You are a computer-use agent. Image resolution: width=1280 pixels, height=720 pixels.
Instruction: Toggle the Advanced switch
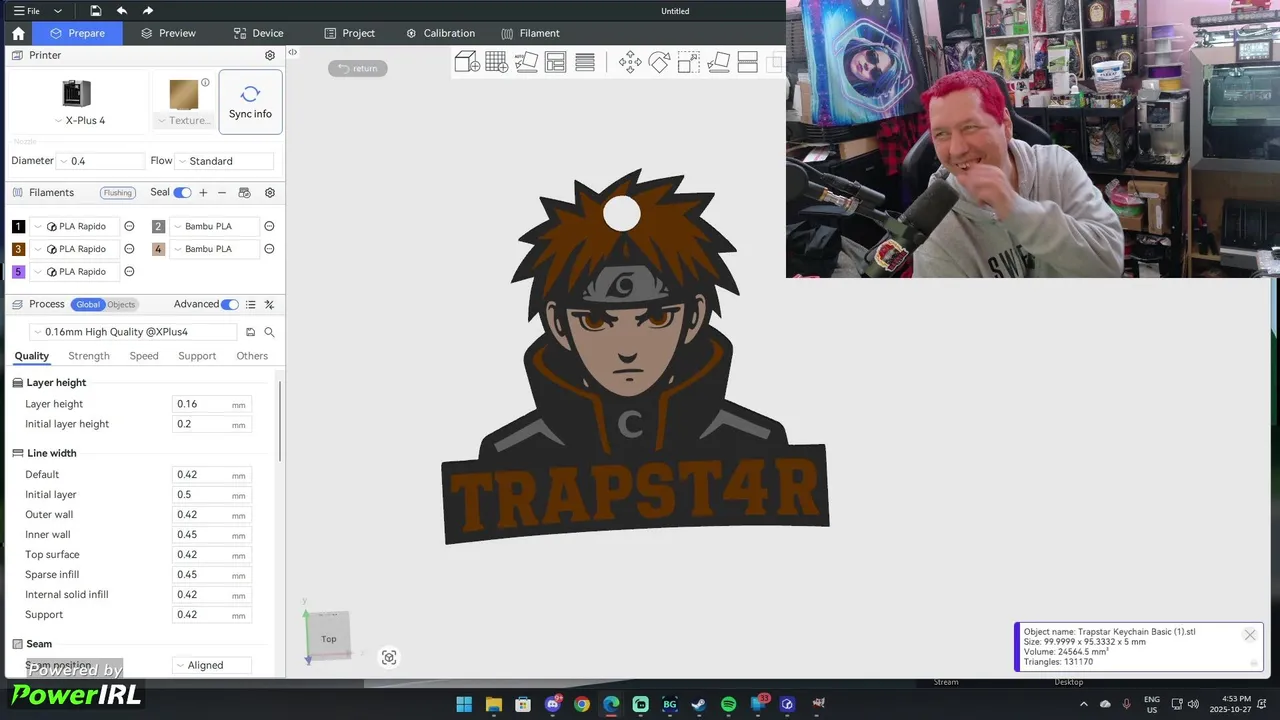tap(230, 305)
